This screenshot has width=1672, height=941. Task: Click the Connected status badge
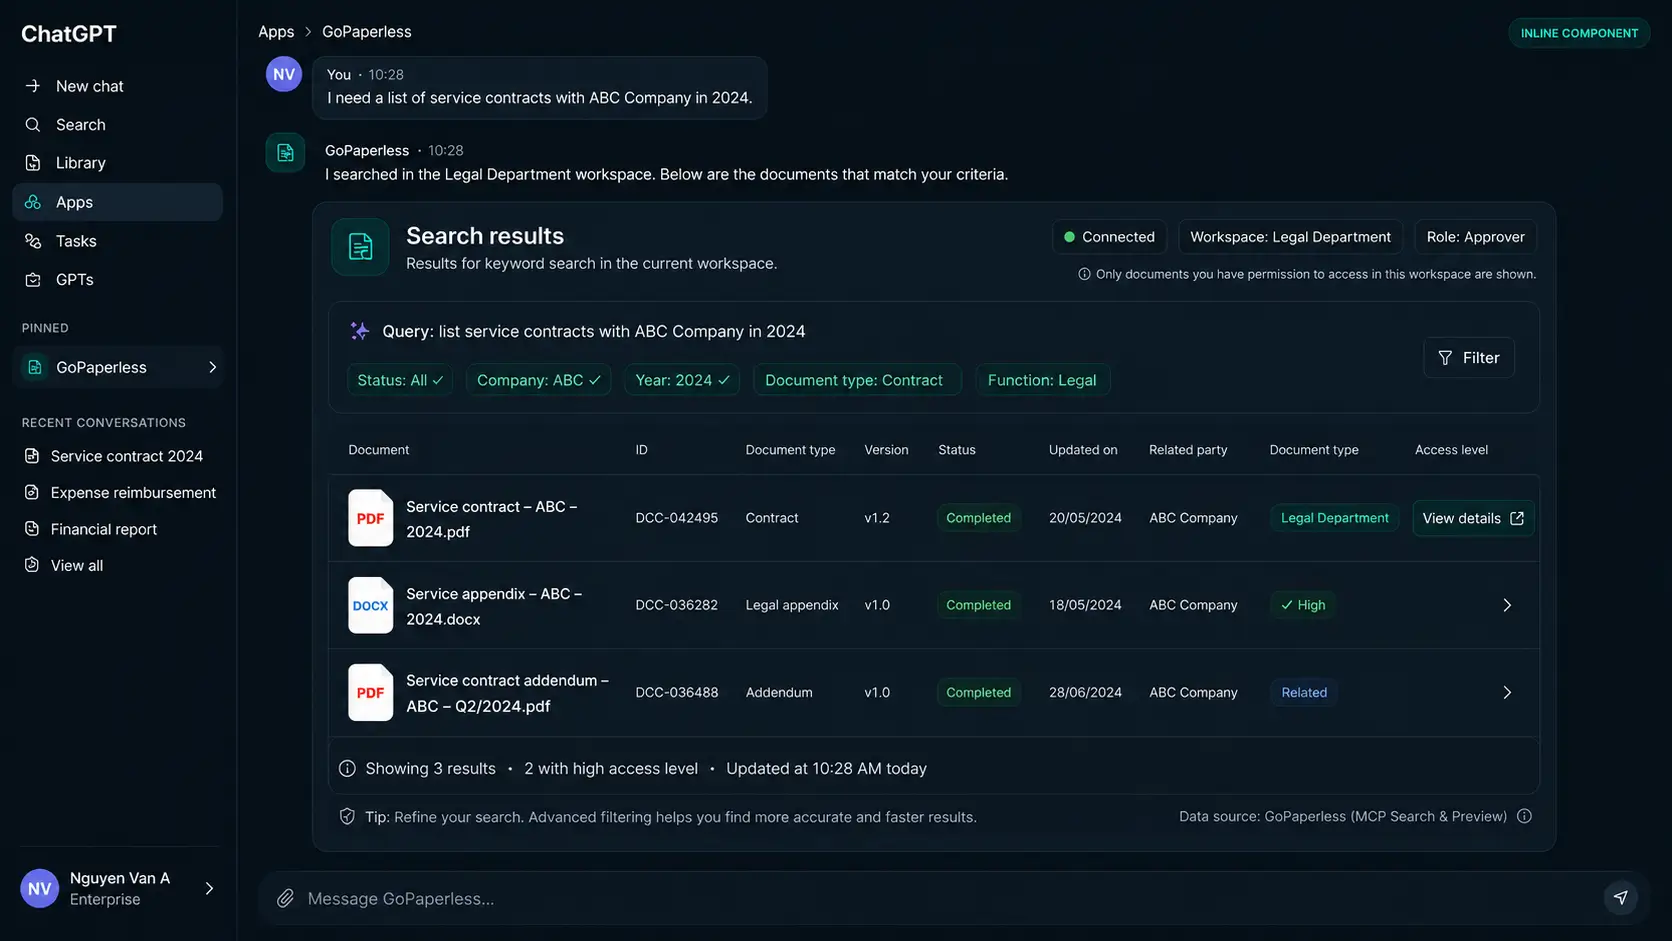coord(1108,237)
